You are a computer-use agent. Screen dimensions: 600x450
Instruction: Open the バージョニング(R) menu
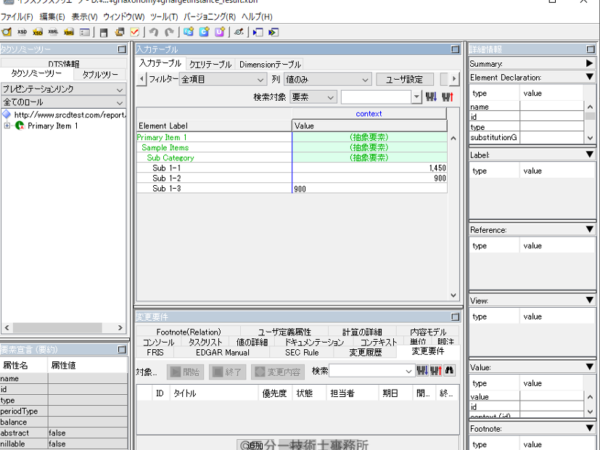tap(210, 17)
